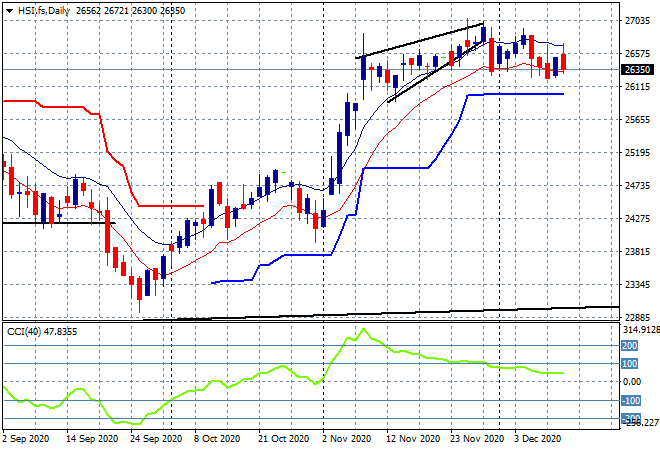Click the 21 Oct 2020 date label

click(283, 439)
